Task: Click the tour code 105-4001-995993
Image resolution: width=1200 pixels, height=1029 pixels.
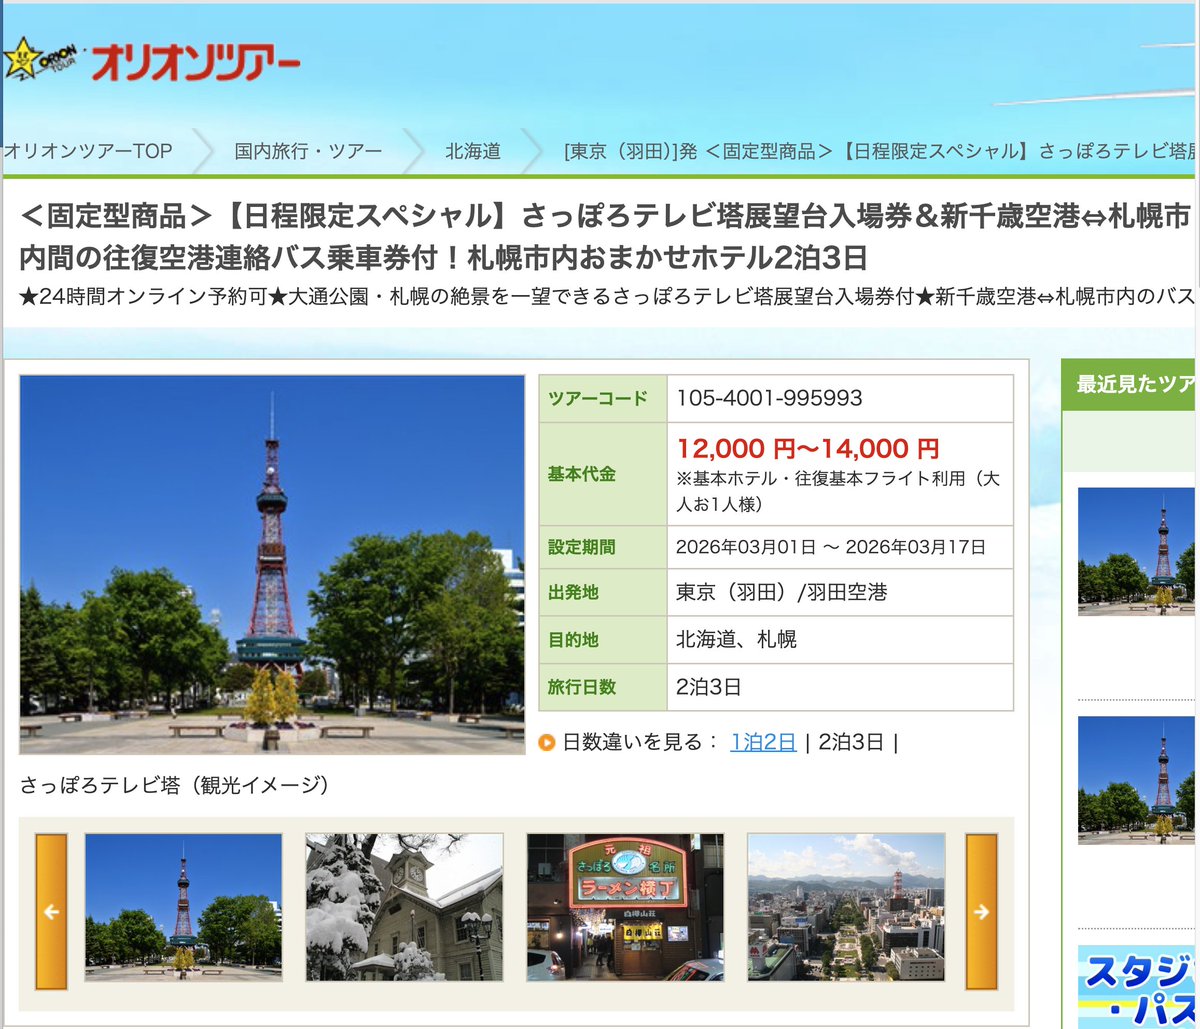Action: click(x=769, y=398)
